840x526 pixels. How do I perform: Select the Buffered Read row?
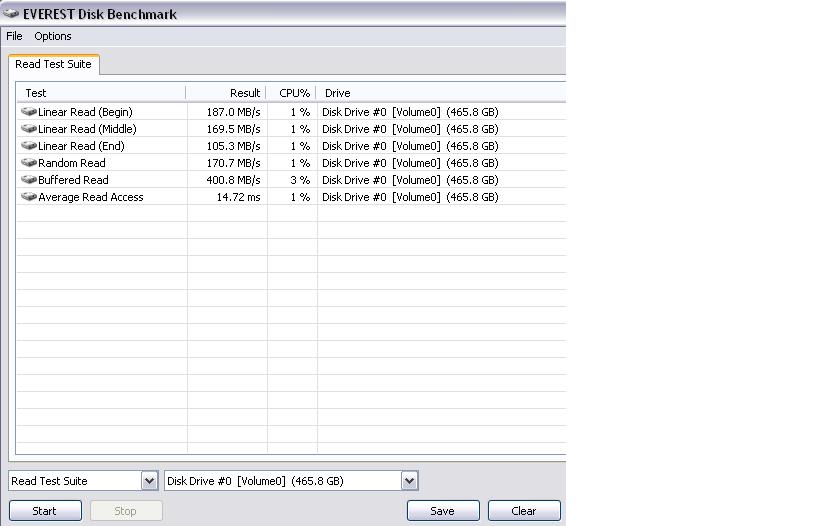click(x=291, y=179)
